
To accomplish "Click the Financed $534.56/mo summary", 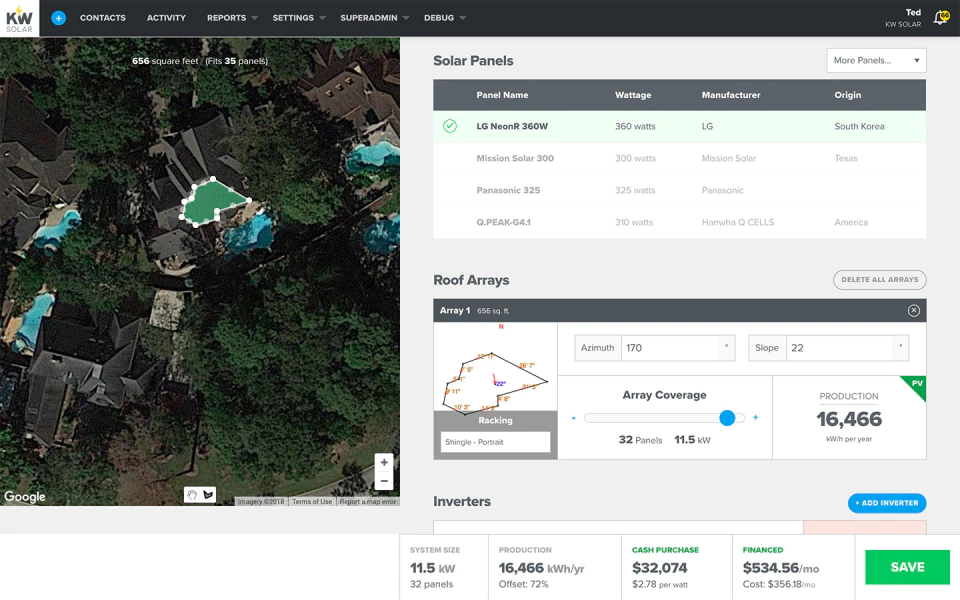I will tap(793, 567).
